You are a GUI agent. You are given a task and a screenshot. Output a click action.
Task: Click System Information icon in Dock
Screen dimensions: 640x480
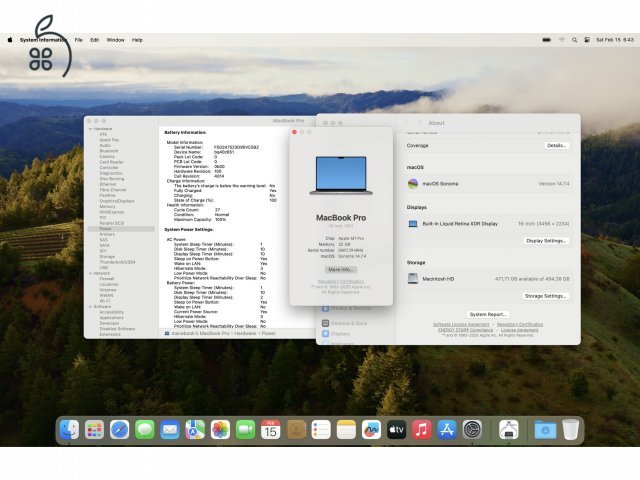click(x=509, y=430)
